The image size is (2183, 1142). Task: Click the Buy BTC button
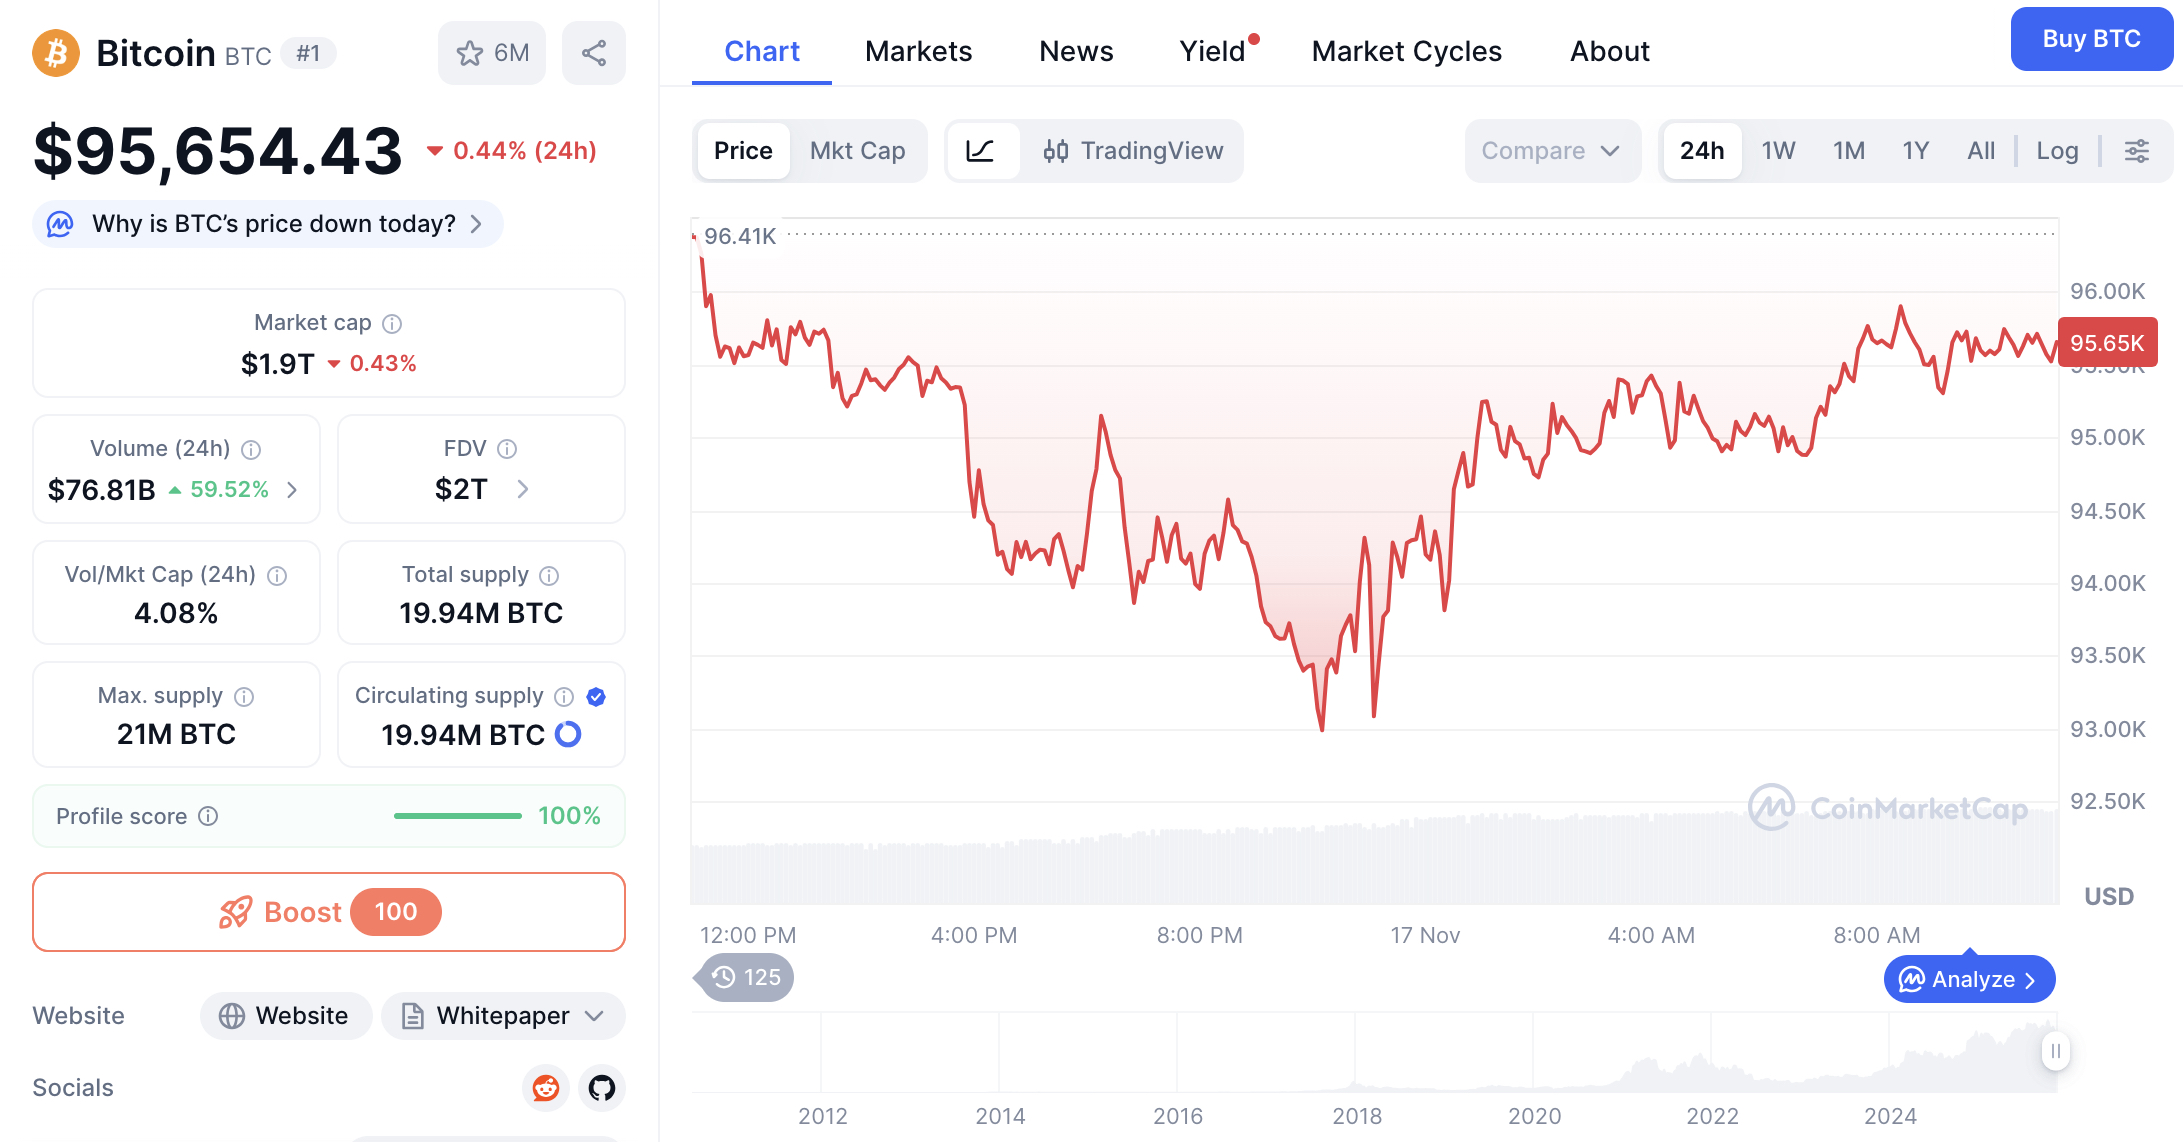[x=2091, y=39]
